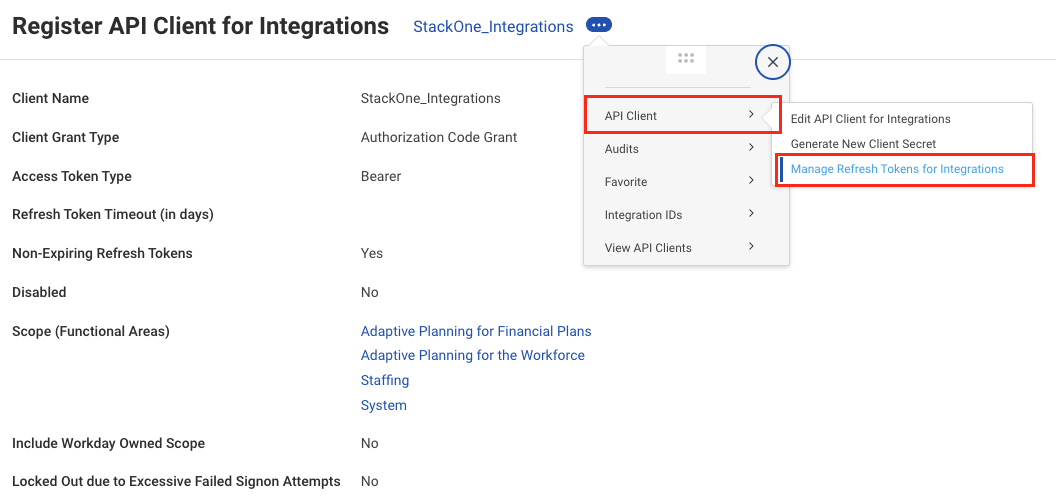Screen dimensions: 1056x504
Task: Expand the View API Clients chevron
Action: pyautogui.click(x=750, y=247)
